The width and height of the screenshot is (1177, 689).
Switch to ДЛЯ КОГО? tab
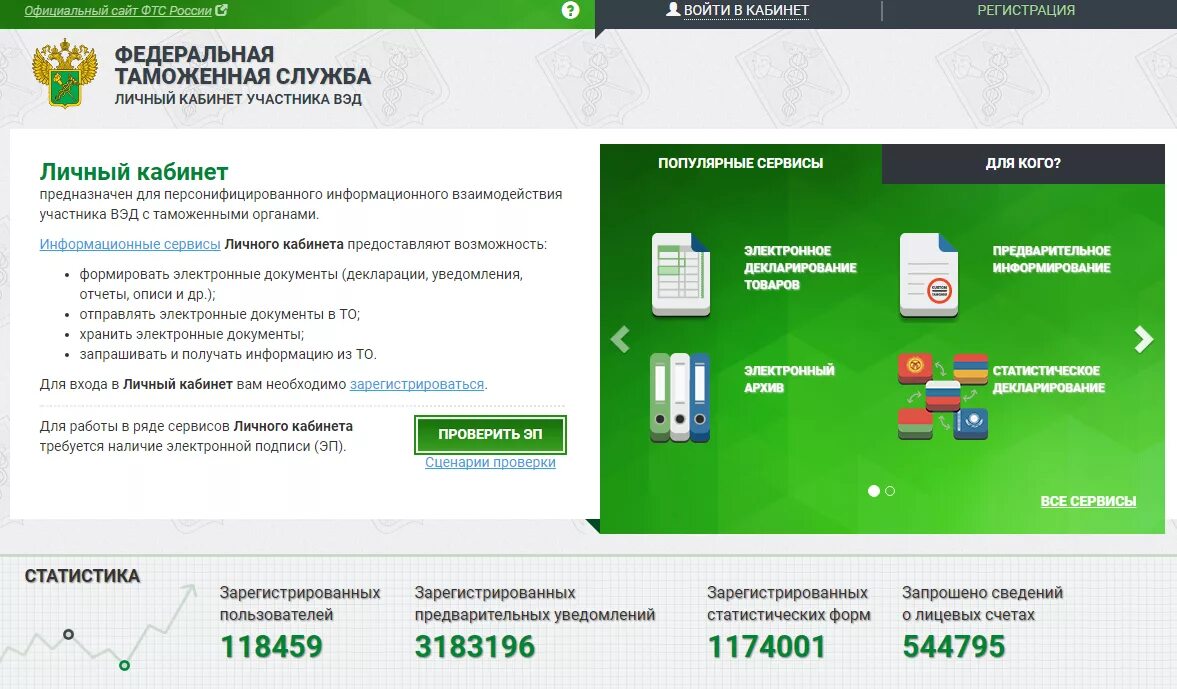pyautogui.click(x=1023, y=163)
